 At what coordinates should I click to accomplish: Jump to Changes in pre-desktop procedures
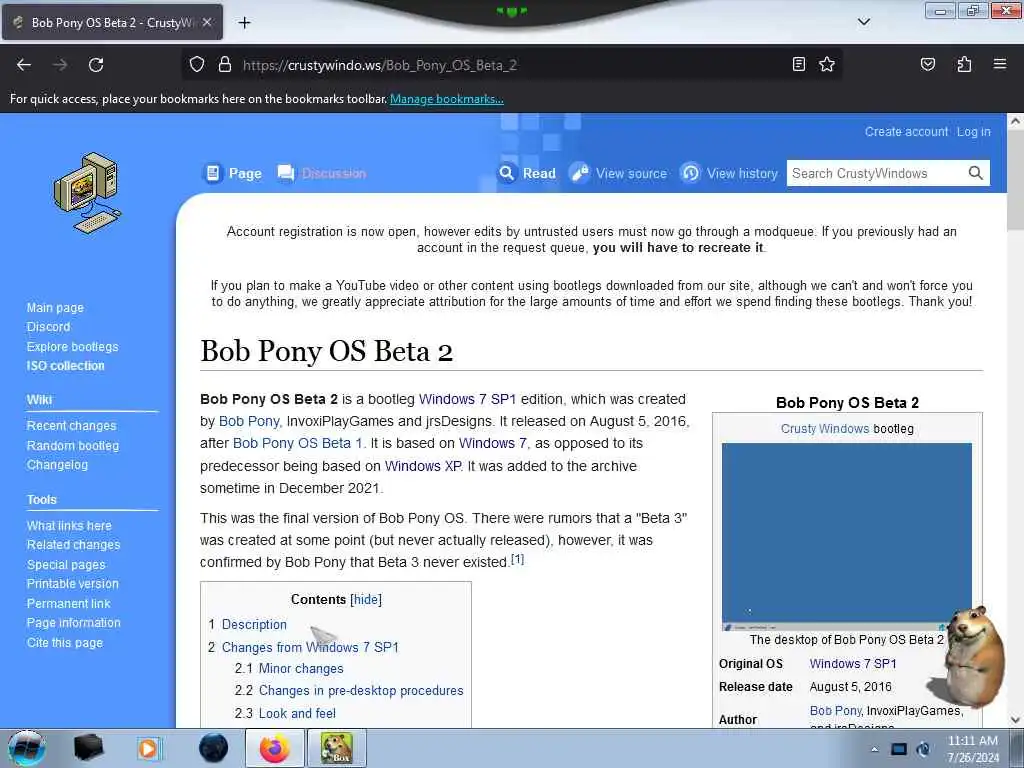click(x=361, y=691)
